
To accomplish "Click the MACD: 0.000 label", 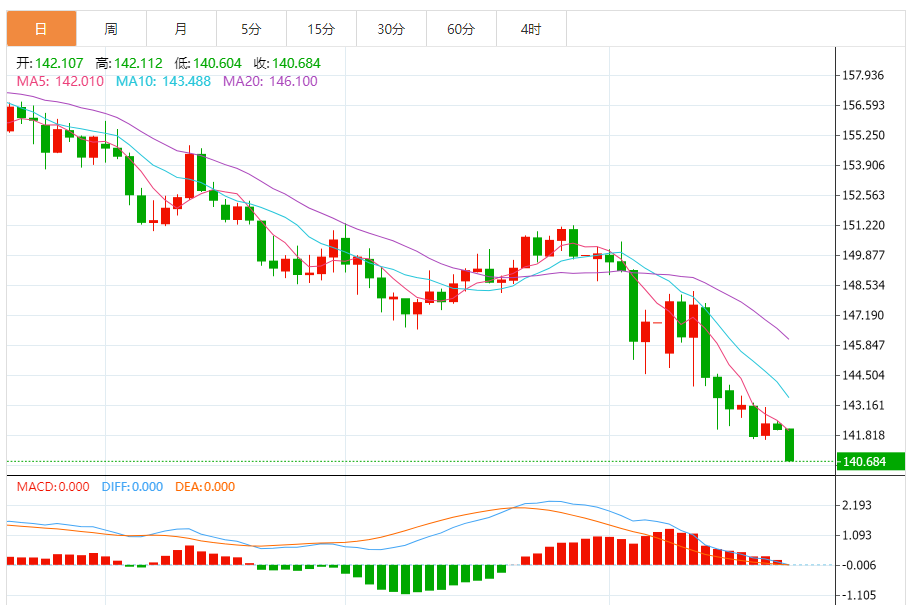I will tap(53, 487).
